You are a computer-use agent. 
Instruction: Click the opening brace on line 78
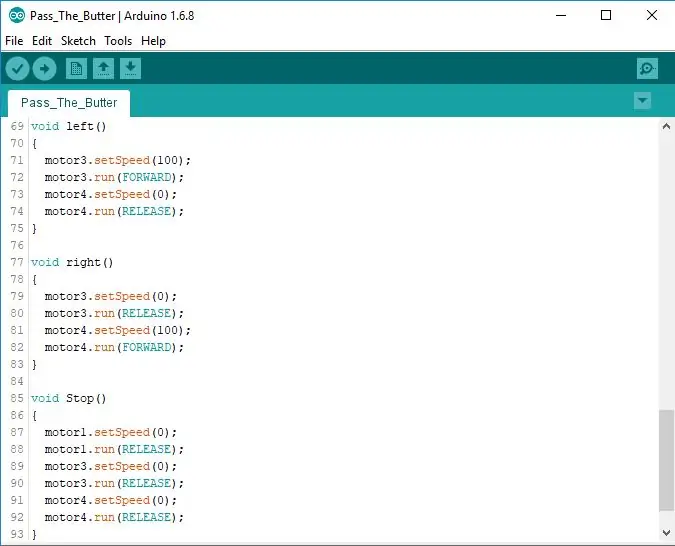[x=34, y=279]
